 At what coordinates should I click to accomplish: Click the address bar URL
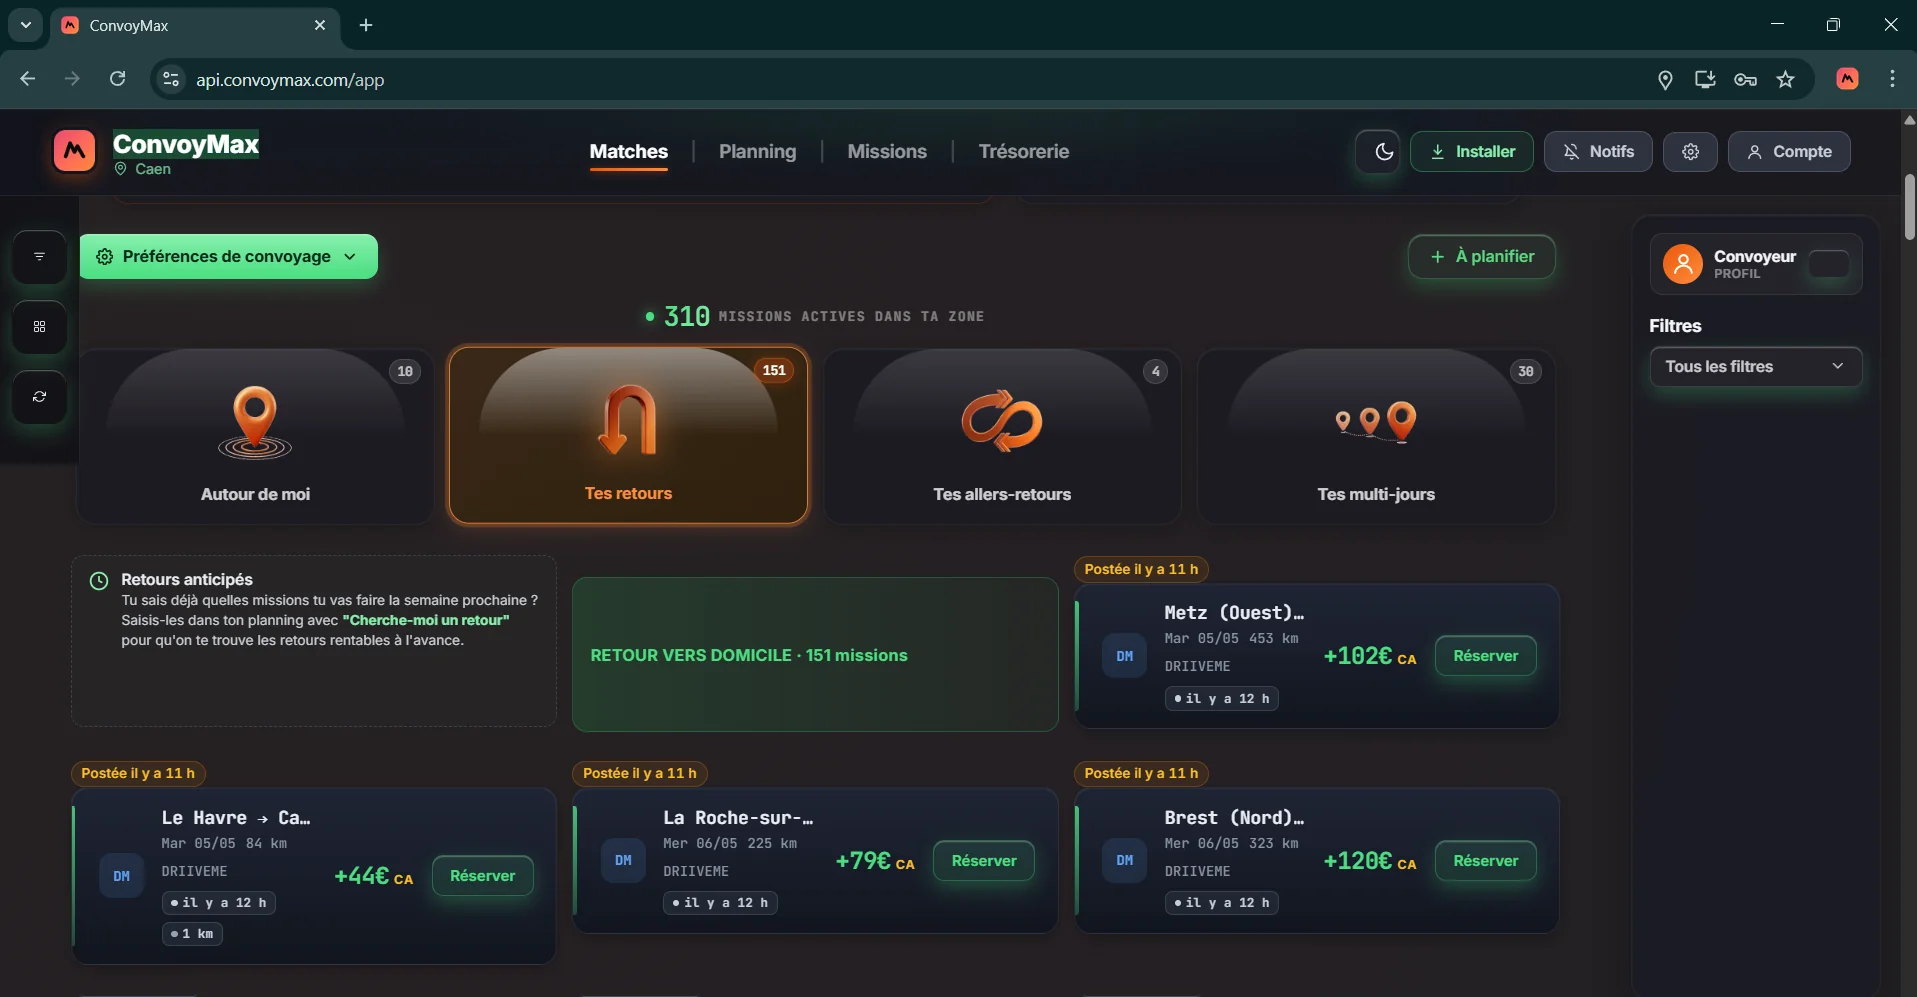(x=290, y=80)
